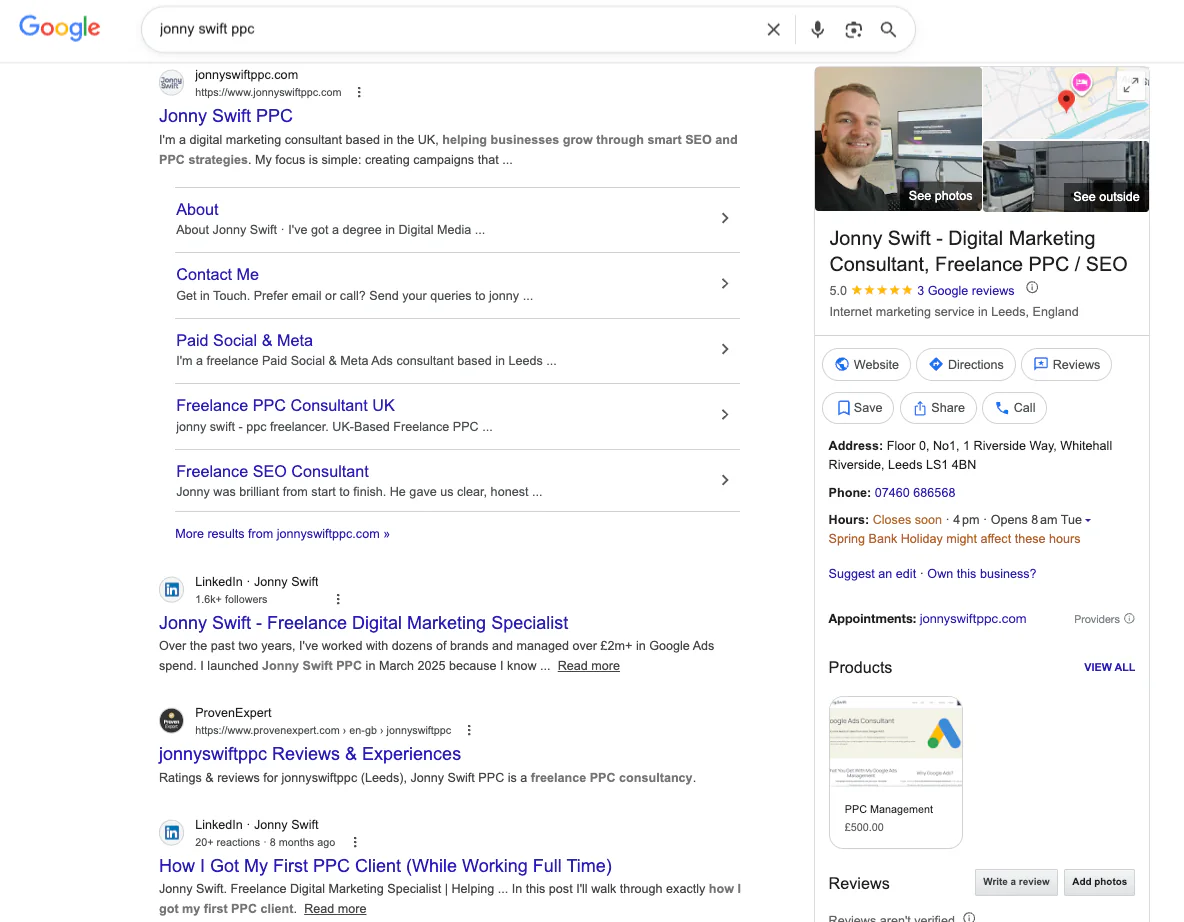This screenshot has height=922, width=1184.
Task: Open the jonnyswiftppc.com Appointments link
Action: tap(973, 618)
